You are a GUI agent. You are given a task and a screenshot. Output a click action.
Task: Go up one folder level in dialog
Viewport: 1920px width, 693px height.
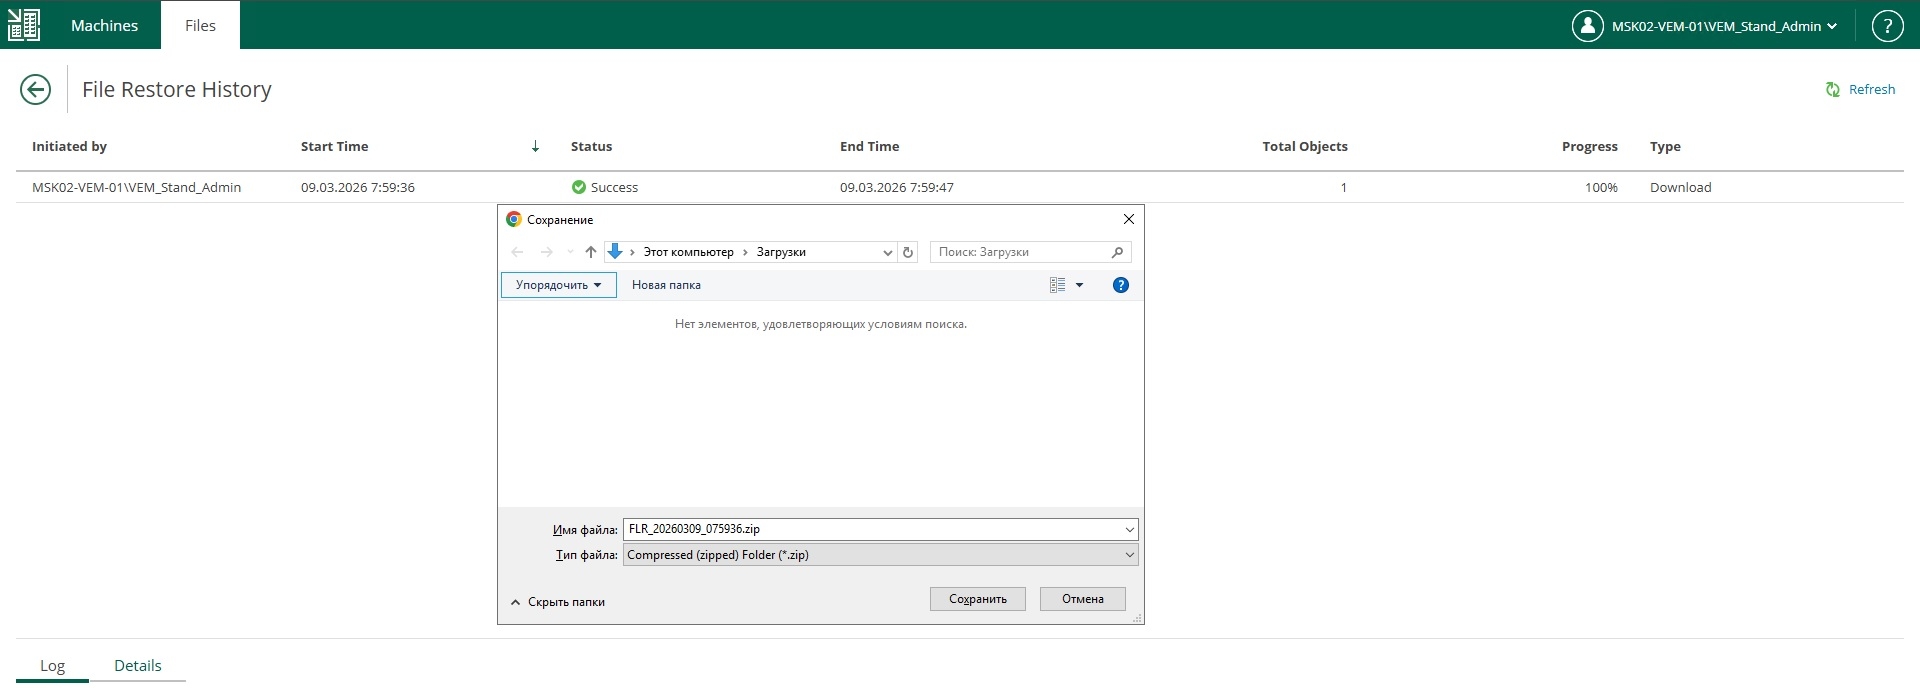[591, 252]
